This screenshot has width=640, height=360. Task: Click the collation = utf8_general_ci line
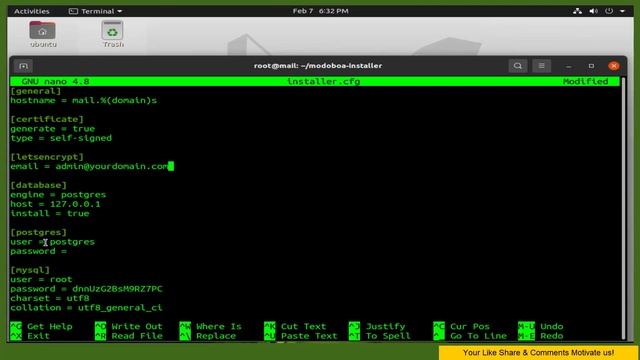(x=87, y=307)
